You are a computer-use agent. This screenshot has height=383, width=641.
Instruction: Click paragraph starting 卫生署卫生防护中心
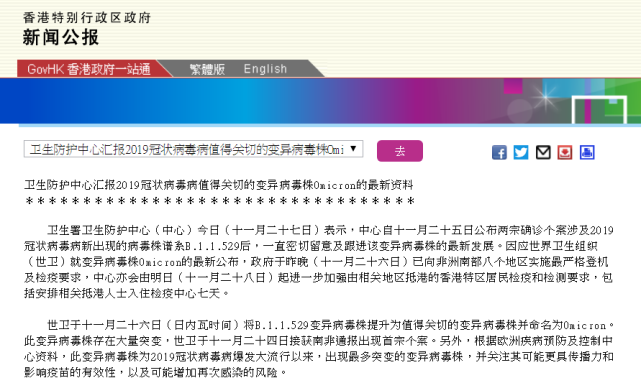tap(319, 262)
